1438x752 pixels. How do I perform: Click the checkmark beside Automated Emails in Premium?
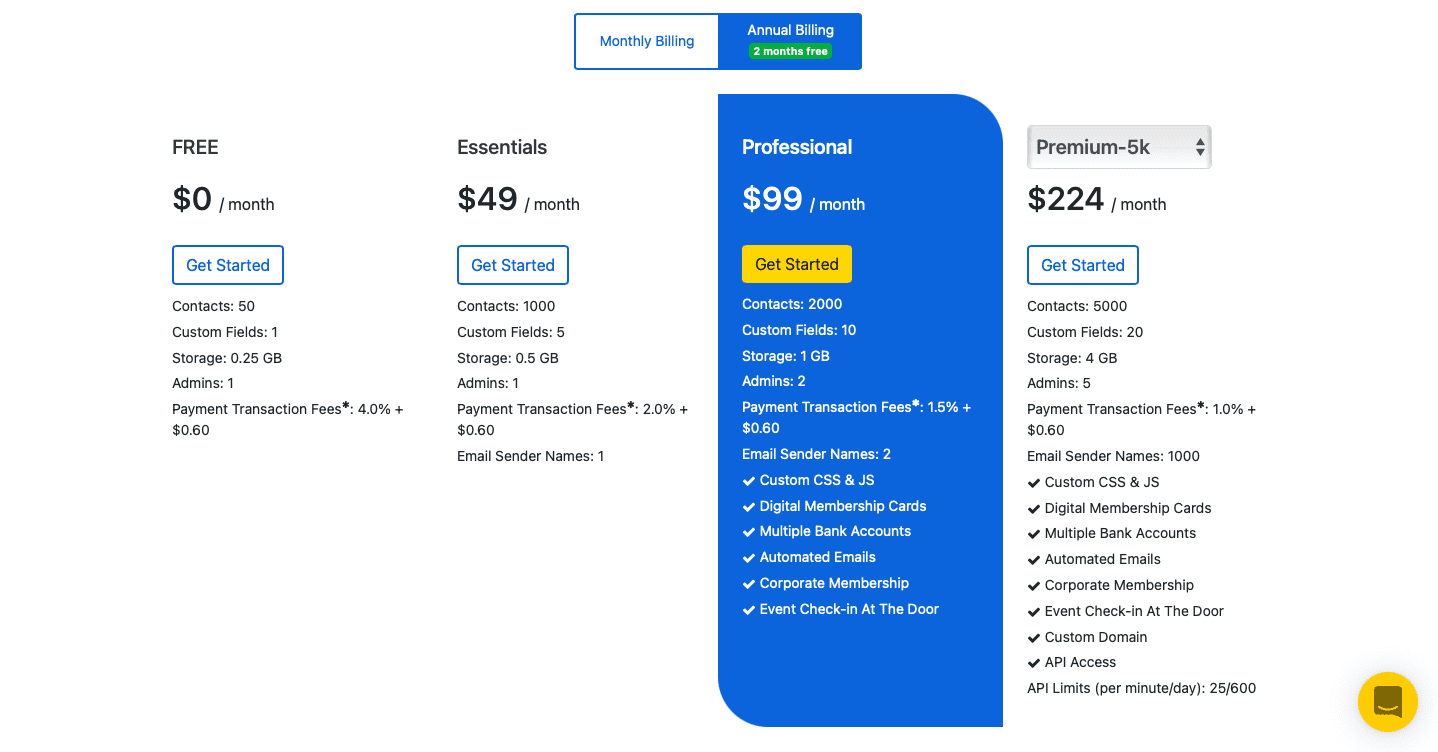pos(1033,559)
